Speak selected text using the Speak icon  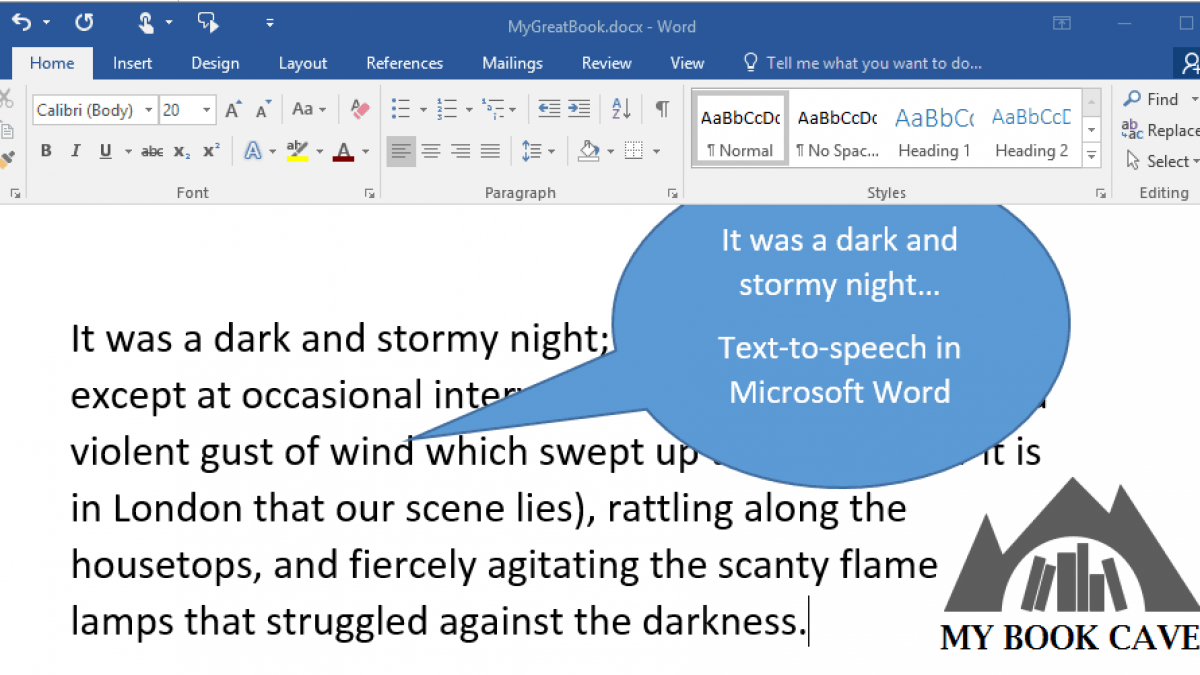[x=207, y=22]
